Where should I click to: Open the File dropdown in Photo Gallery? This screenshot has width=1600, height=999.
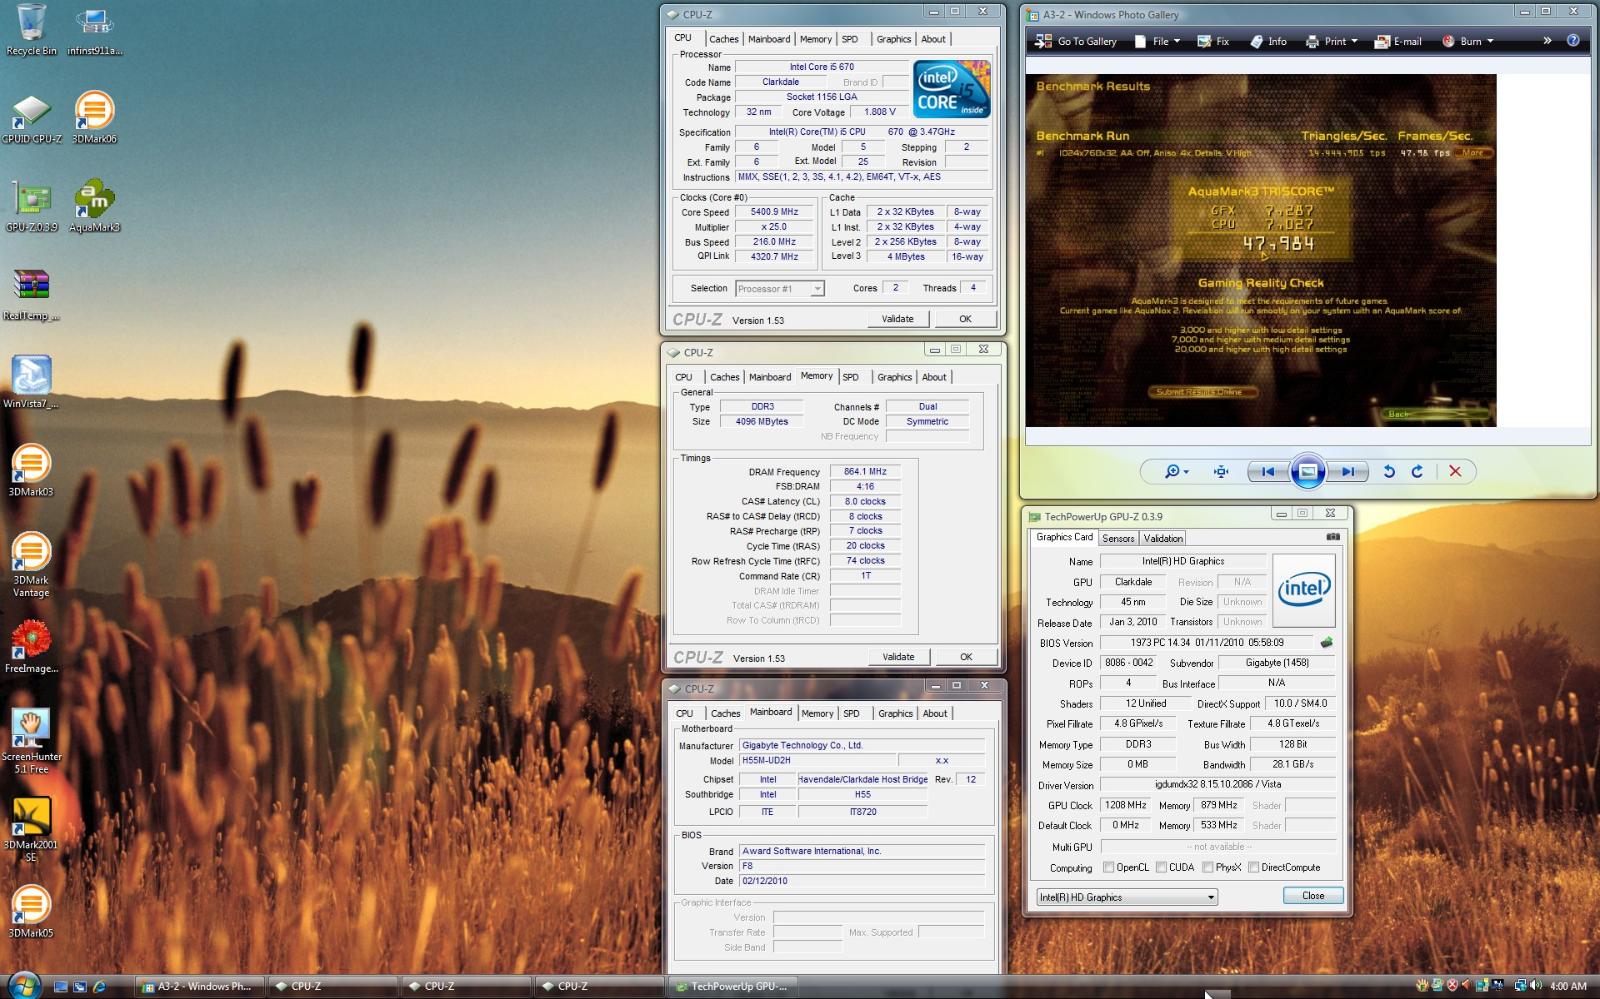pos(1158,41)
